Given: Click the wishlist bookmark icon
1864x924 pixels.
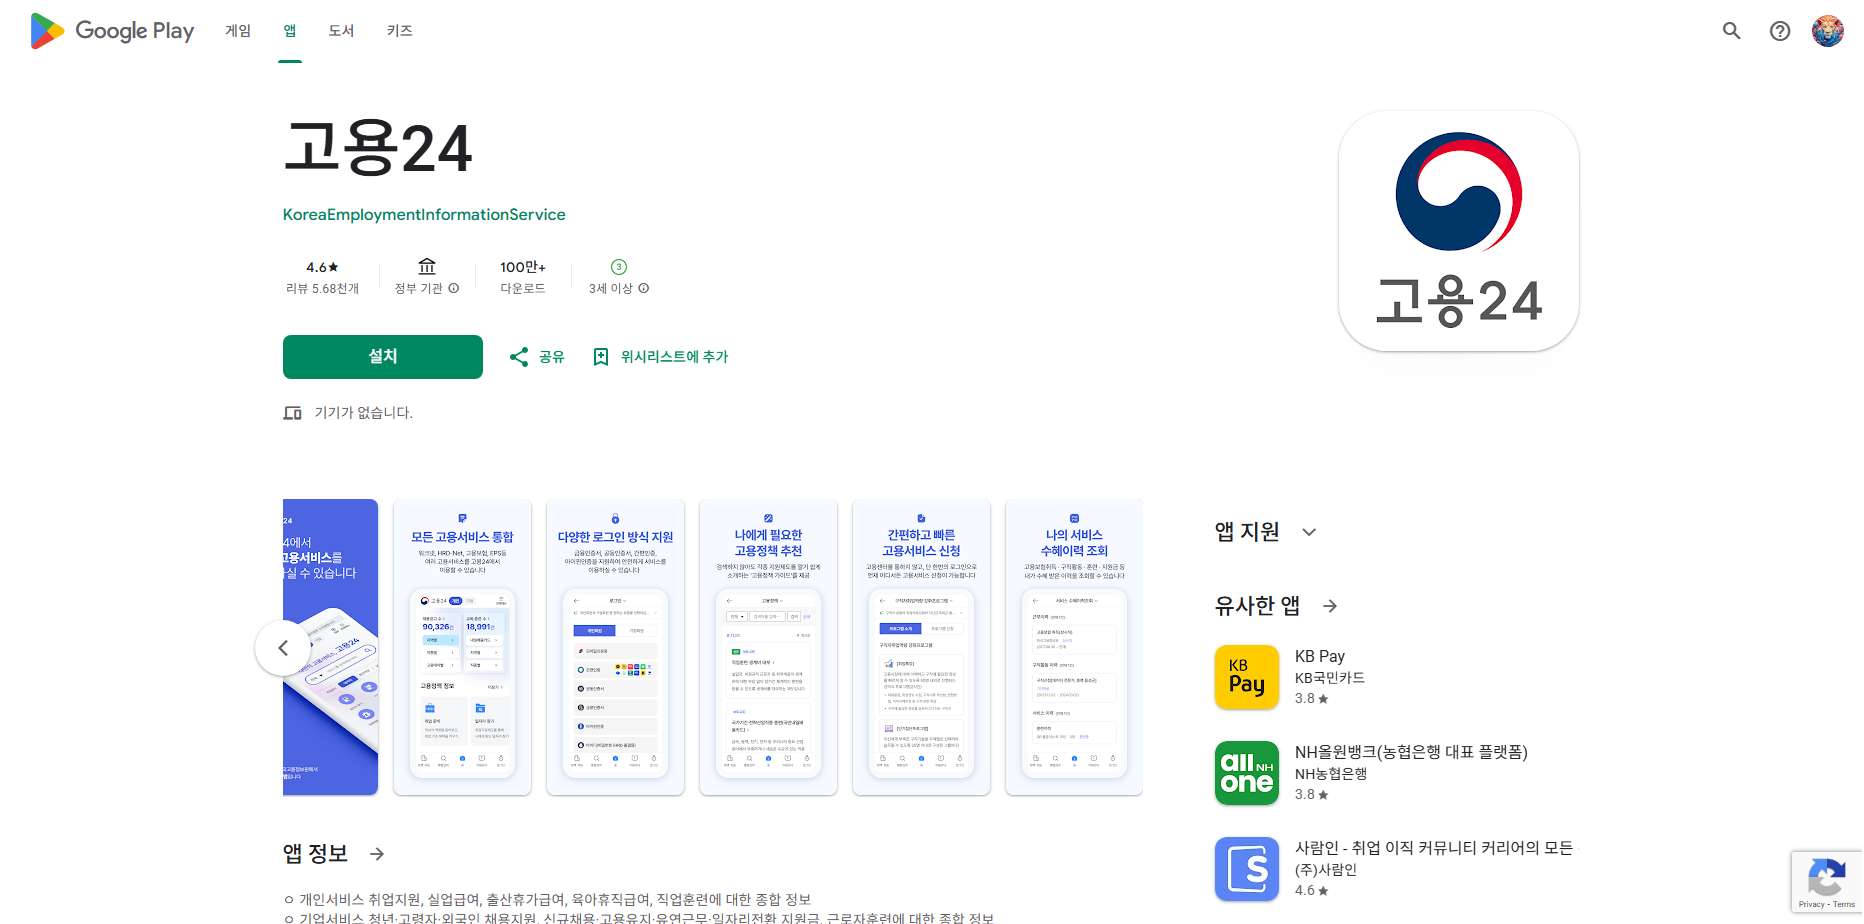Looking at the screenshot, I should pos(601,357).
